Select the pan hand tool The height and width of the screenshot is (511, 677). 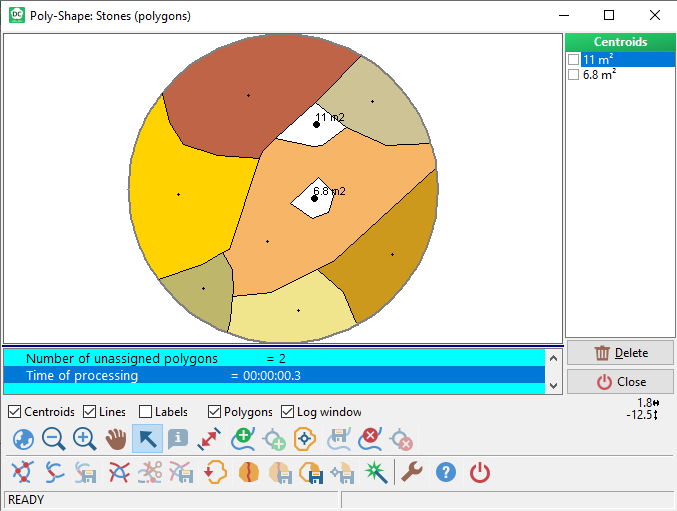pos(116,439)
